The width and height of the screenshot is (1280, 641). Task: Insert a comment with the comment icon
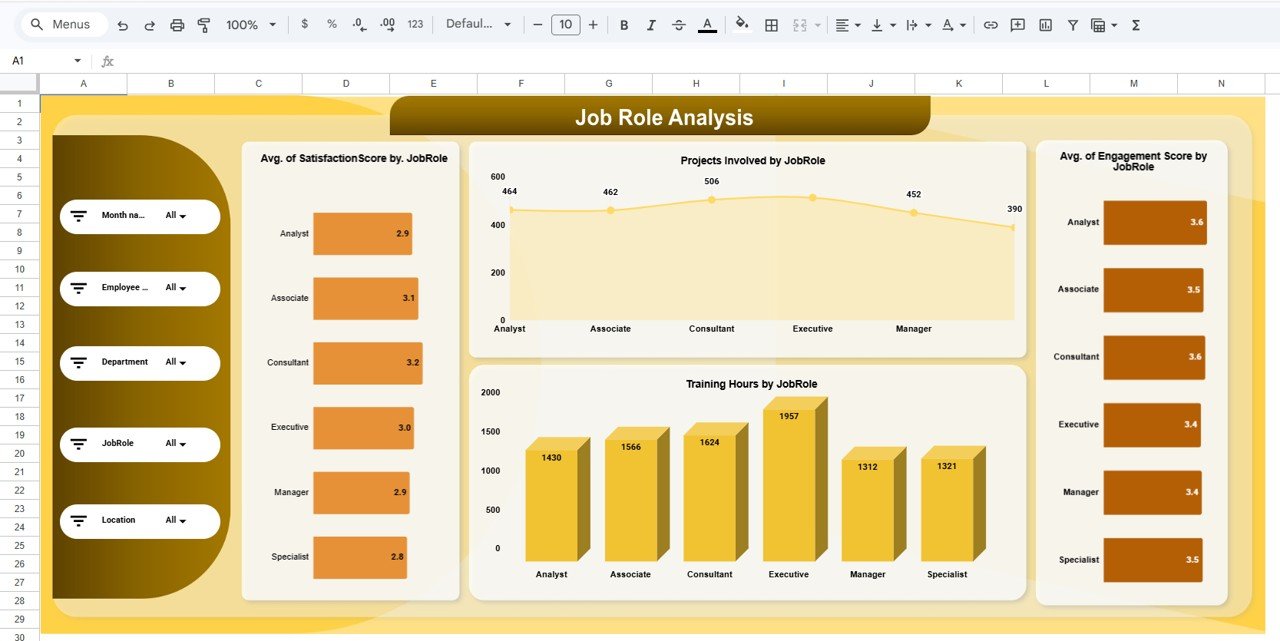1017,24
